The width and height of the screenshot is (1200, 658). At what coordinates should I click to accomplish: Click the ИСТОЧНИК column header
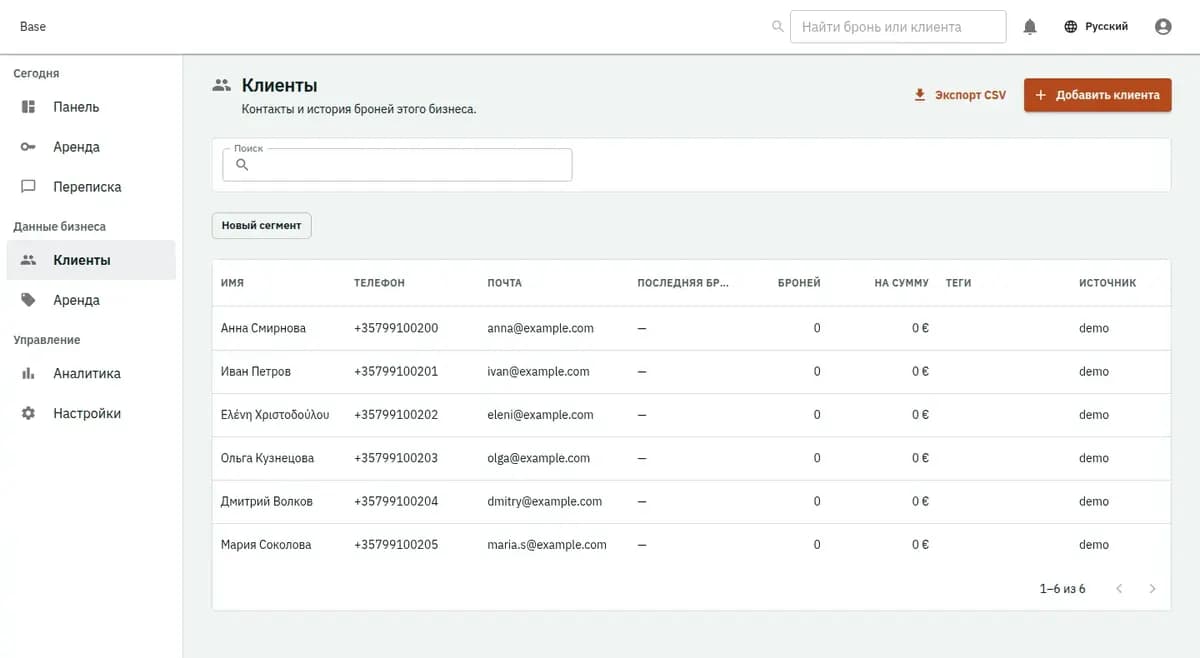pos(1108,283)
